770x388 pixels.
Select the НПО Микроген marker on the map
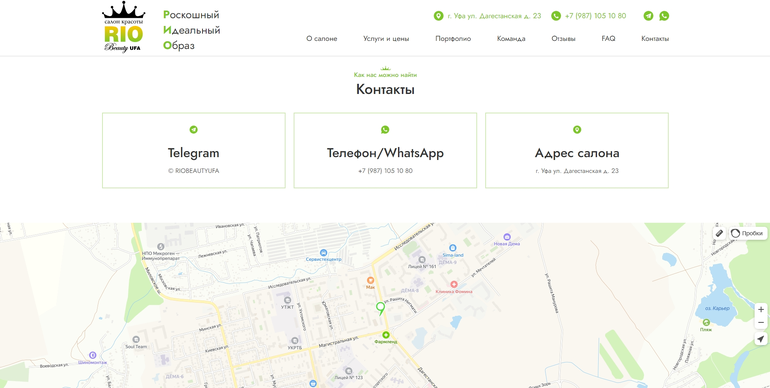click(x=161, y=246)
